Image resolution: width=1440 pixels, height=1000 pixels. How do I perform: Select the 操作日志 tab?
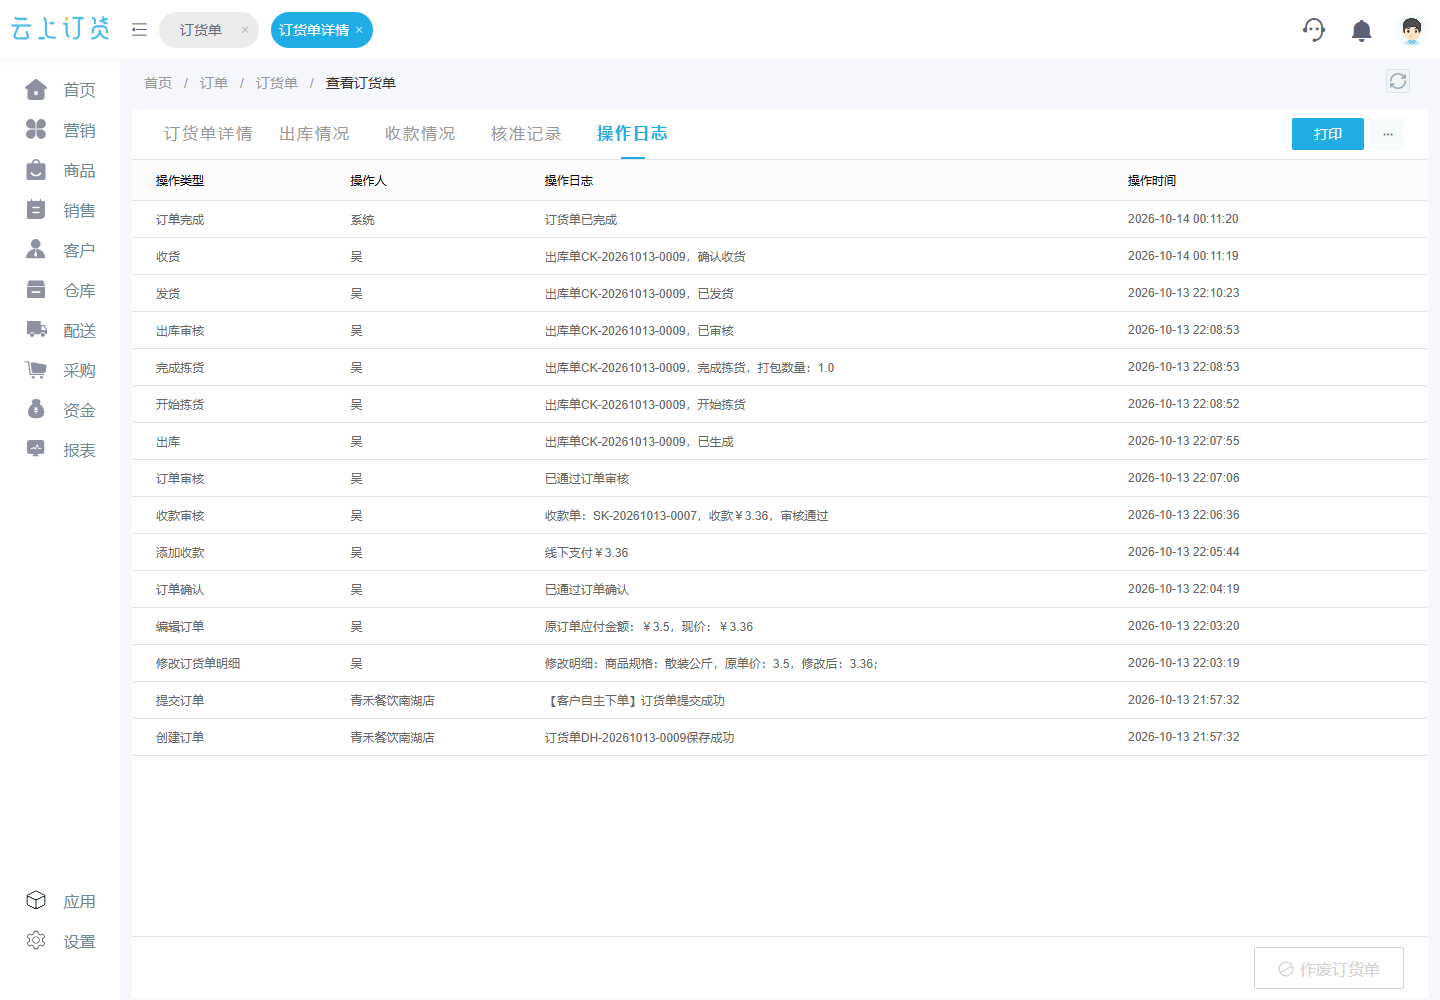(x=632, y=134)
